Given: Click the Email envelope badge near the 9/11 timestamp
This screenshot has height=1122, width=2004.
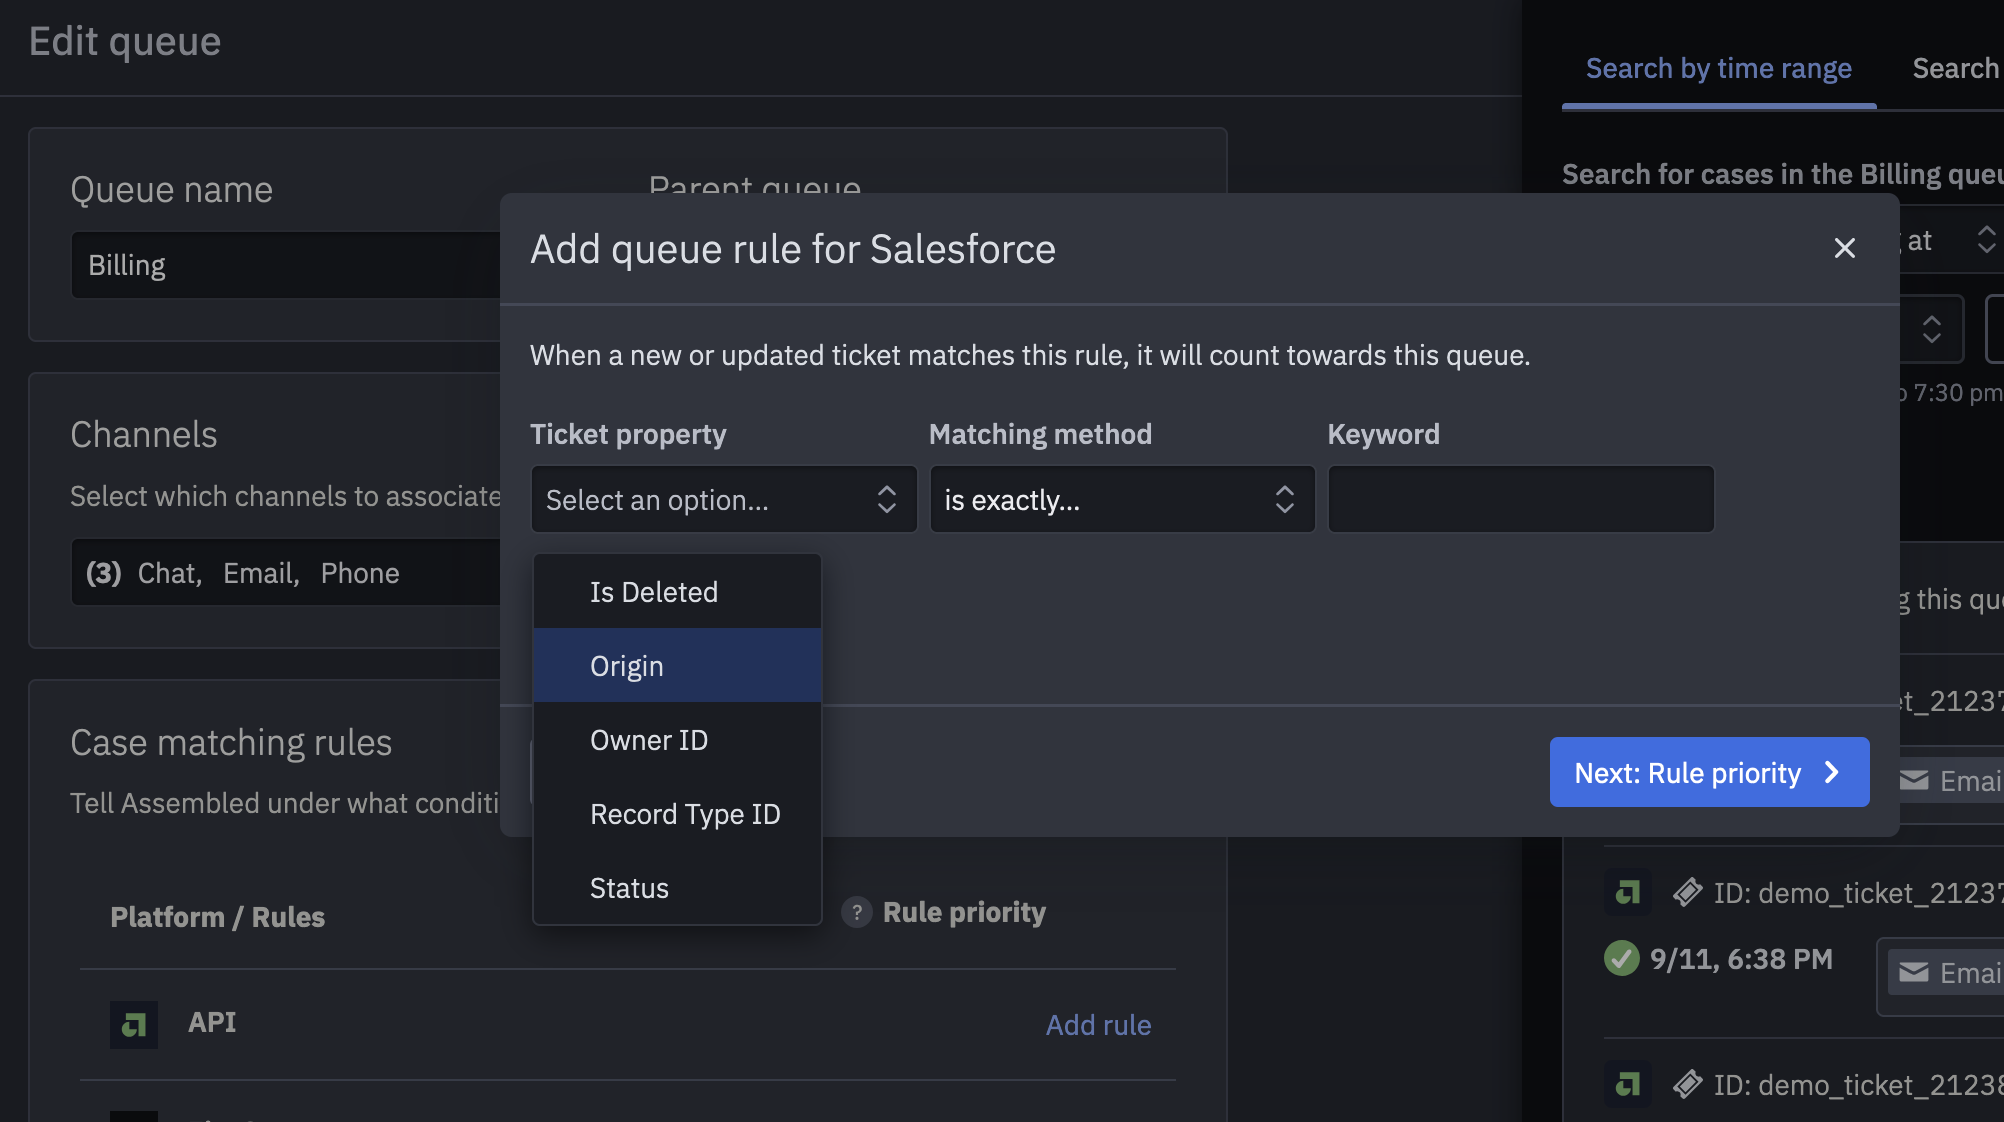Looking at the screenshot, I should [1913, 972].
